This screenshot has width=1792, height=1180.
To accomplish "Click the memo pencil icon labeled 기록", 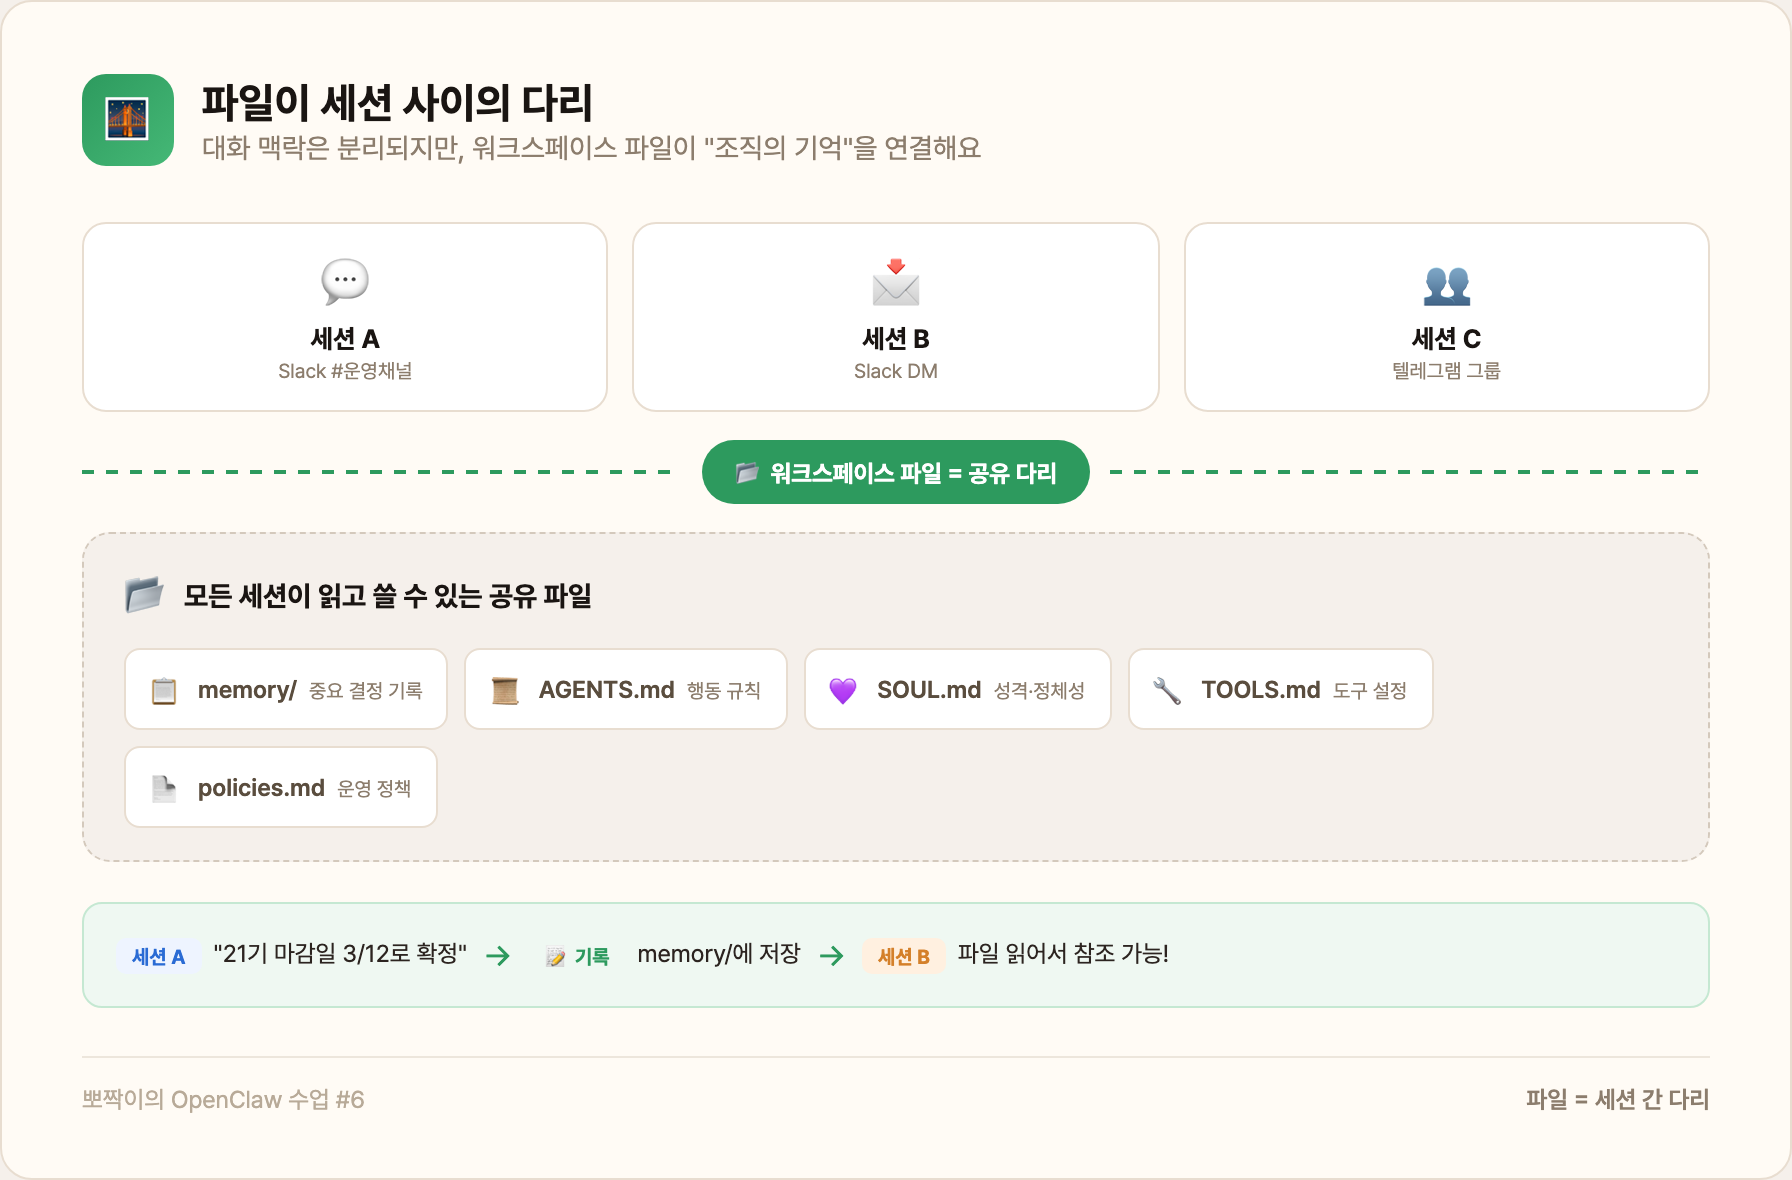I will [556, 955].
